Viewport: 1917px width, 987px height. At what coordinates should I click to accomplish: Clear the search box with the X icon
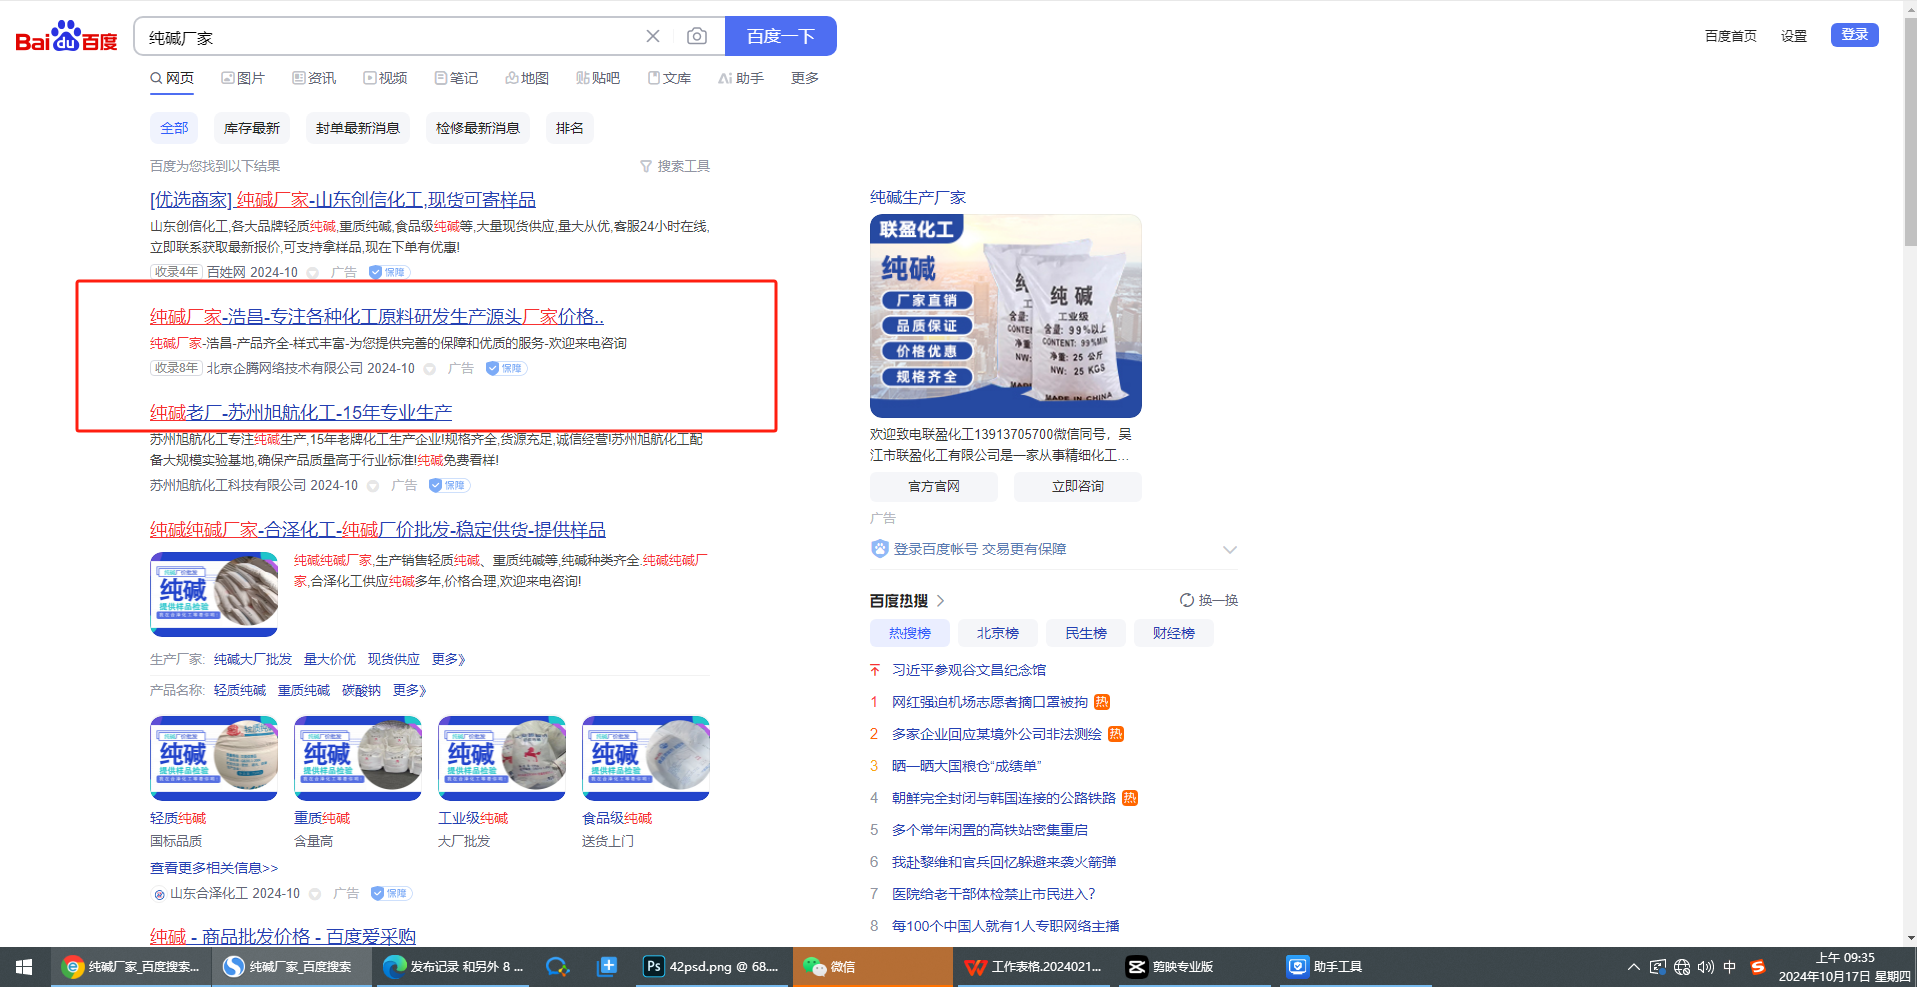pyautogui.click(x=653, y=36)
